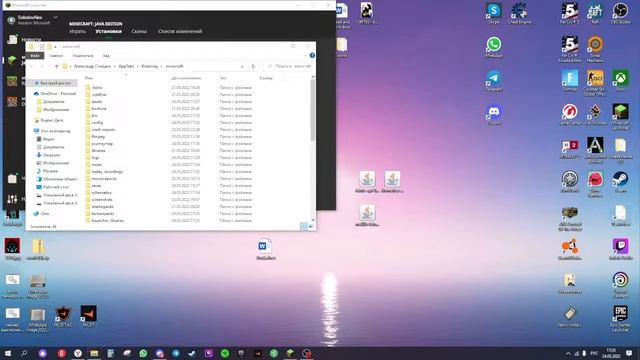This screenshot has width=640, height=360.
Task: Sort by the Дата изменения column header
Action: coord(194,78)
